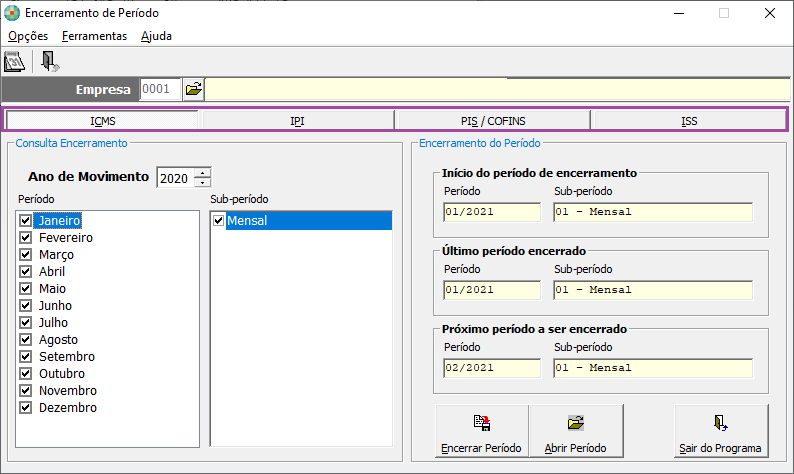Minimize the Encerramento de Período window
Image resolution: width=794 pixels, height=474 pixels.
click(x=679, y=13)
